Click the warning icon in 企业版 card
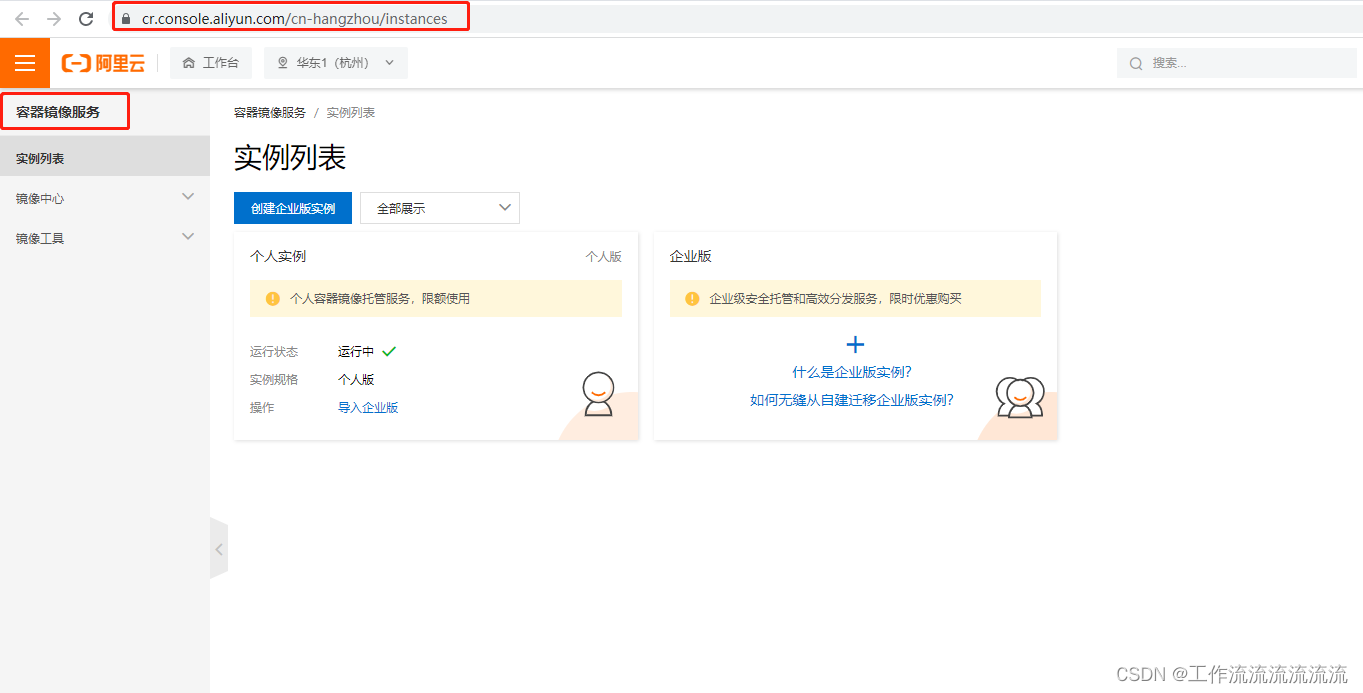The image size is (1363, 693). pyautogui.click(x=692, y=298)
